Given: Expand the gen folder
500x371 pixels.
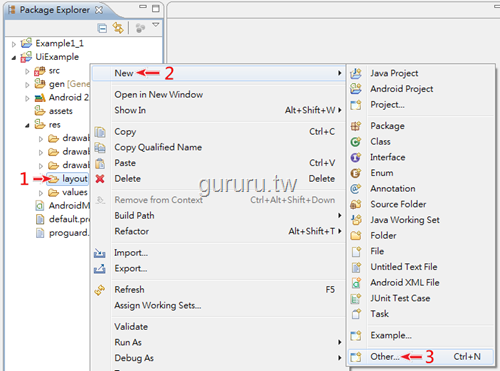Looking at the screenshot, I should click(27, 85).
